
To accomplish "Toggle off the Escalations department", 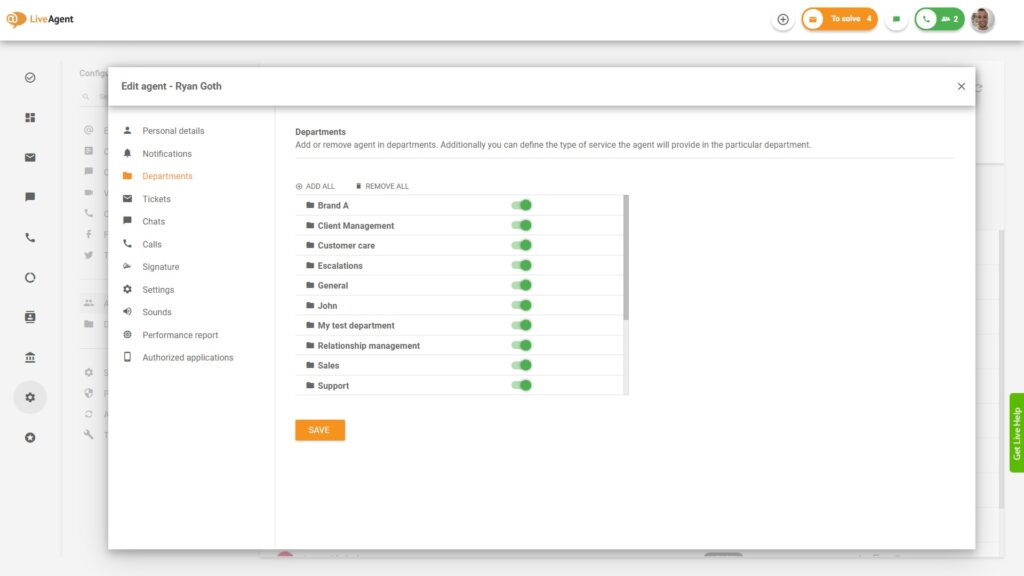I will coord(521,265).
